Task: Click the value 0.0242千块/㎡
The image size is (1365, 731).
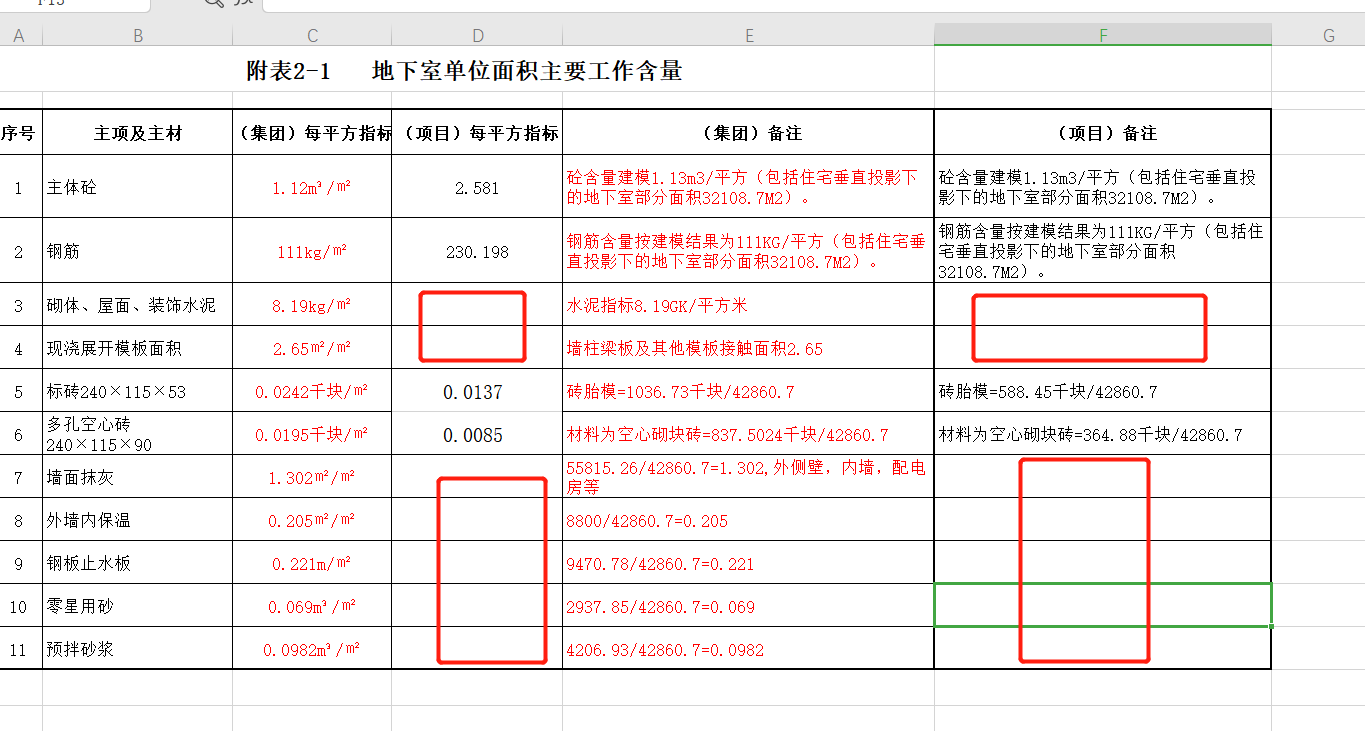Action: click(312, 391)
